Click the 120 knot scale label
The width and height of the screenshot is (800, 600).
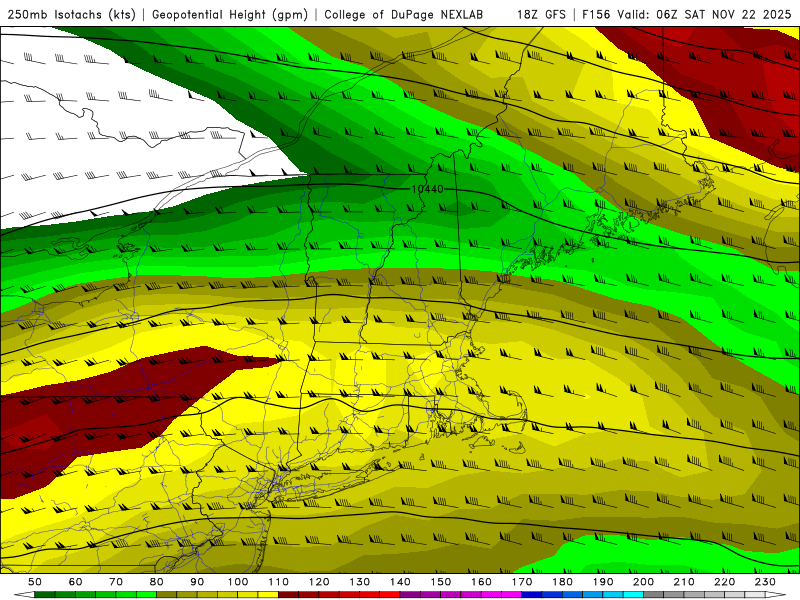(319, 582)
